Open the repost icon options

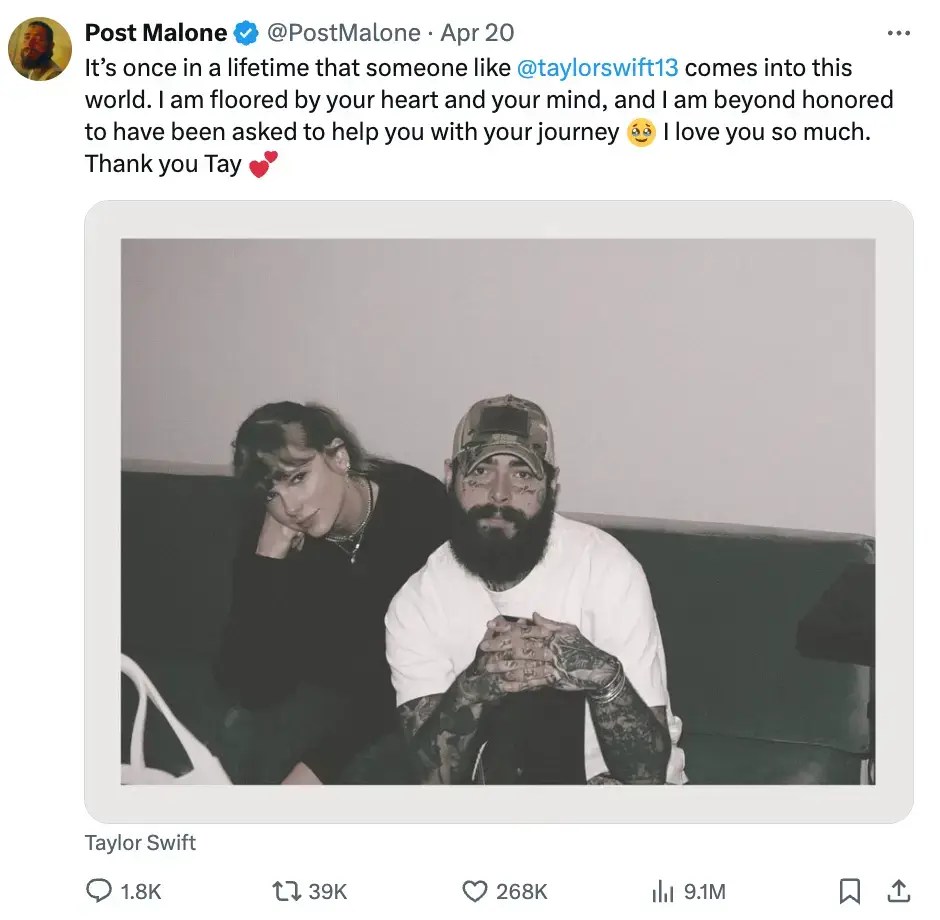point(287,889)
